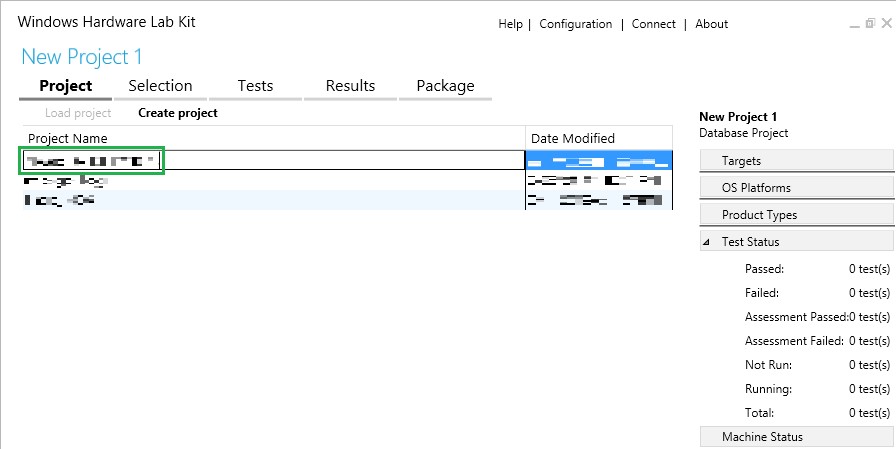Close the Hardware Lab Kit window
The width and height of the screenshot is (896, 449).
coord(886,23)
